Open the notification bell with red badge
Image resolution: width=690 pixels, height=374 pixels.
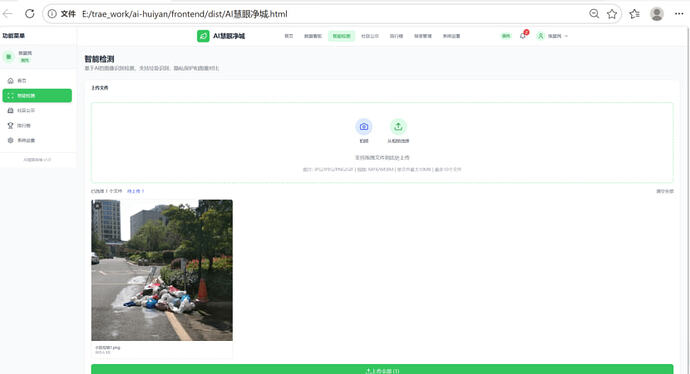point(523,36)
